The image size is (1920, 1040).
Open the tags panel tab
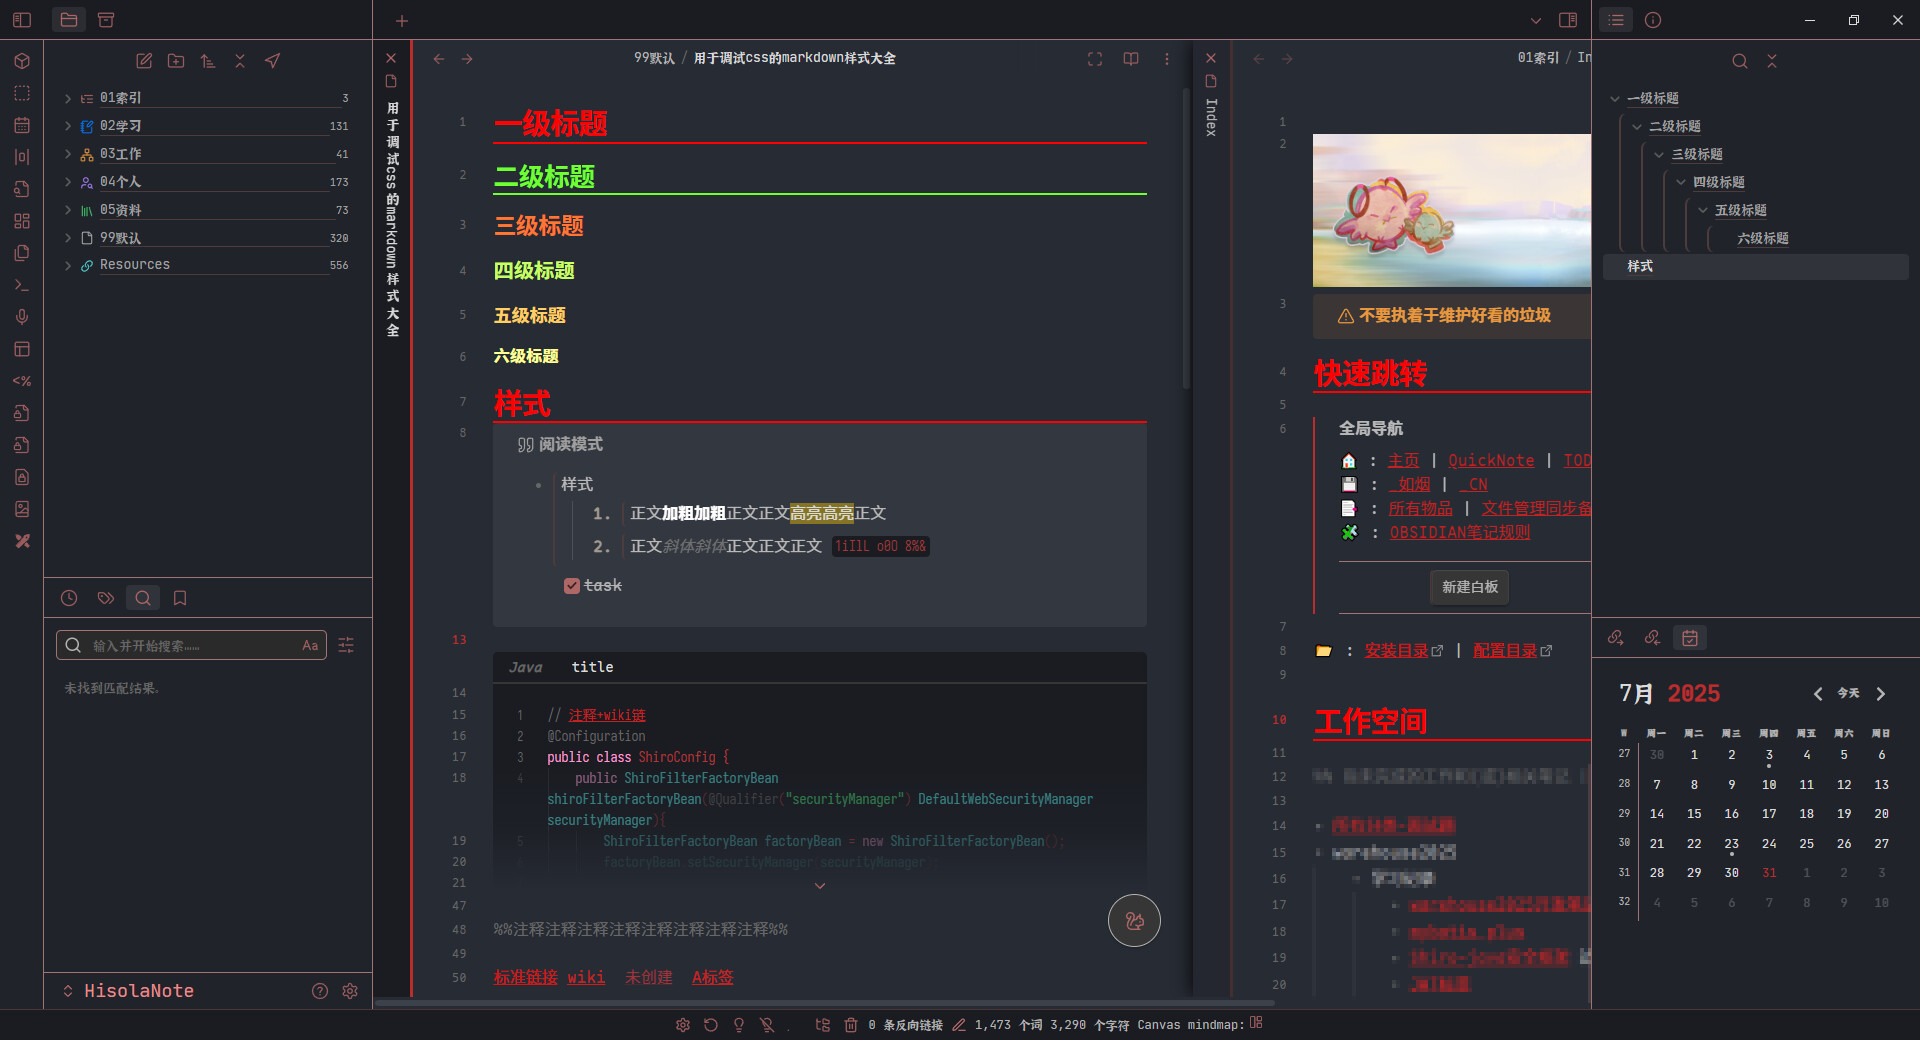(106, 598)
